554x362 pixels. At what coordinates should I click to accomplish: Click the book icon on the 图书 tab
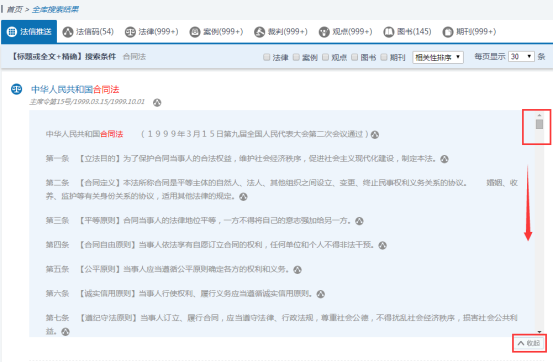389,32
